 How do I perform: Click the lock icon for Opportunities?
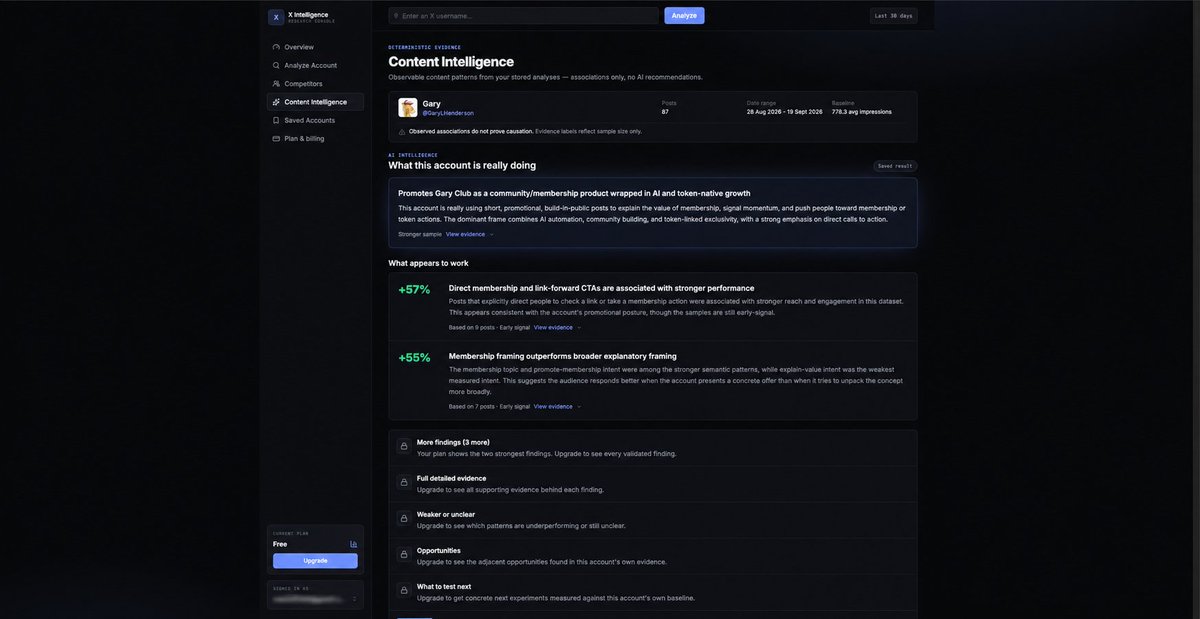point(404,555)
